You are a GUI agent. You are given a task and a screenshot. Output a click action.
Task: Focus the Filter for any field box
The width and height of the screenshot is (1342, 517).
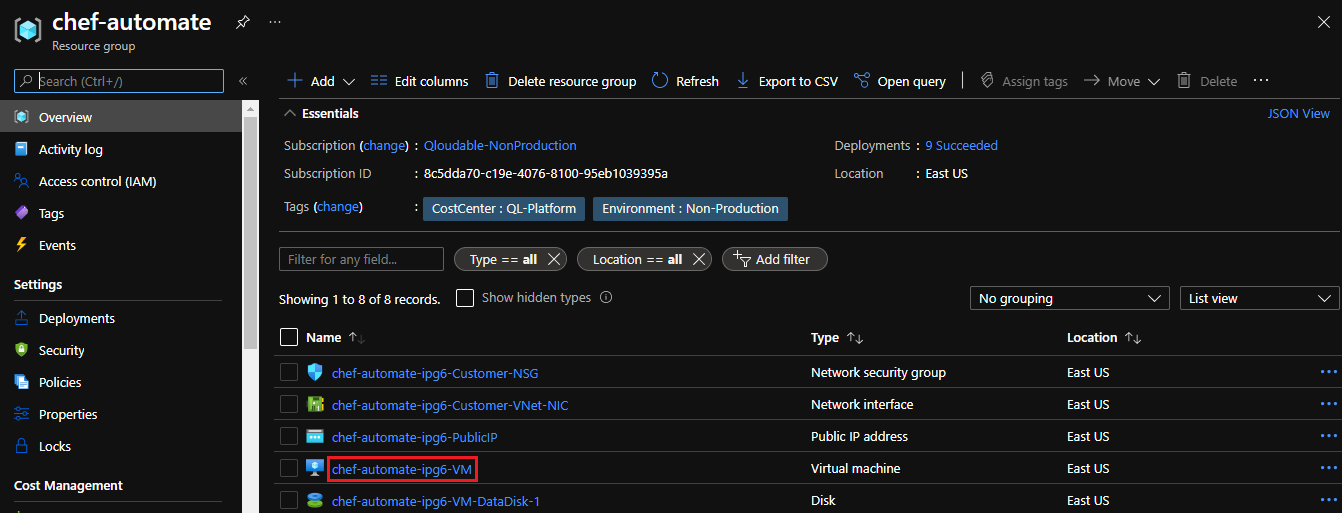361,259
